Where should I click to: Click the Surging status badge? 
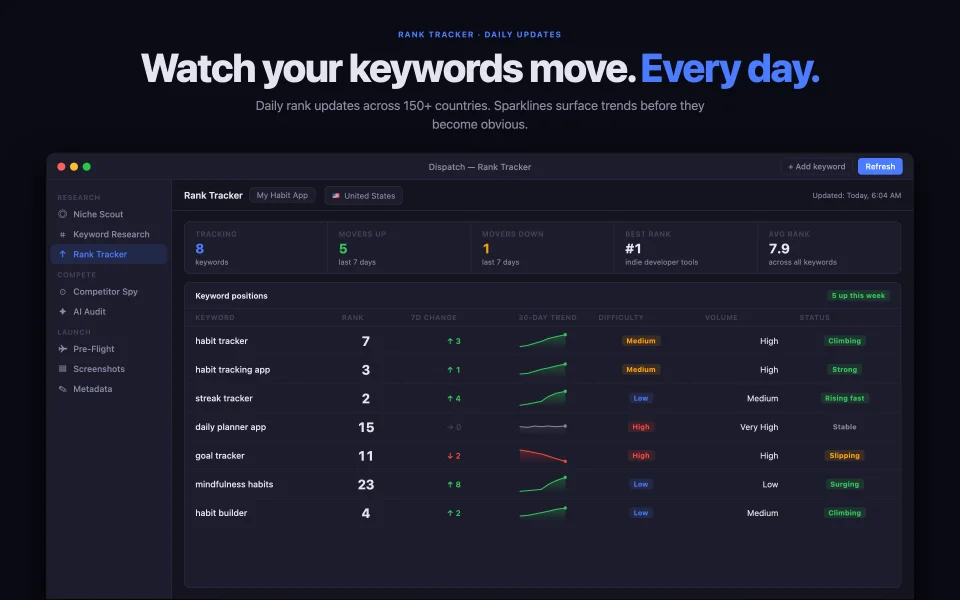click(x=844, y=484)
